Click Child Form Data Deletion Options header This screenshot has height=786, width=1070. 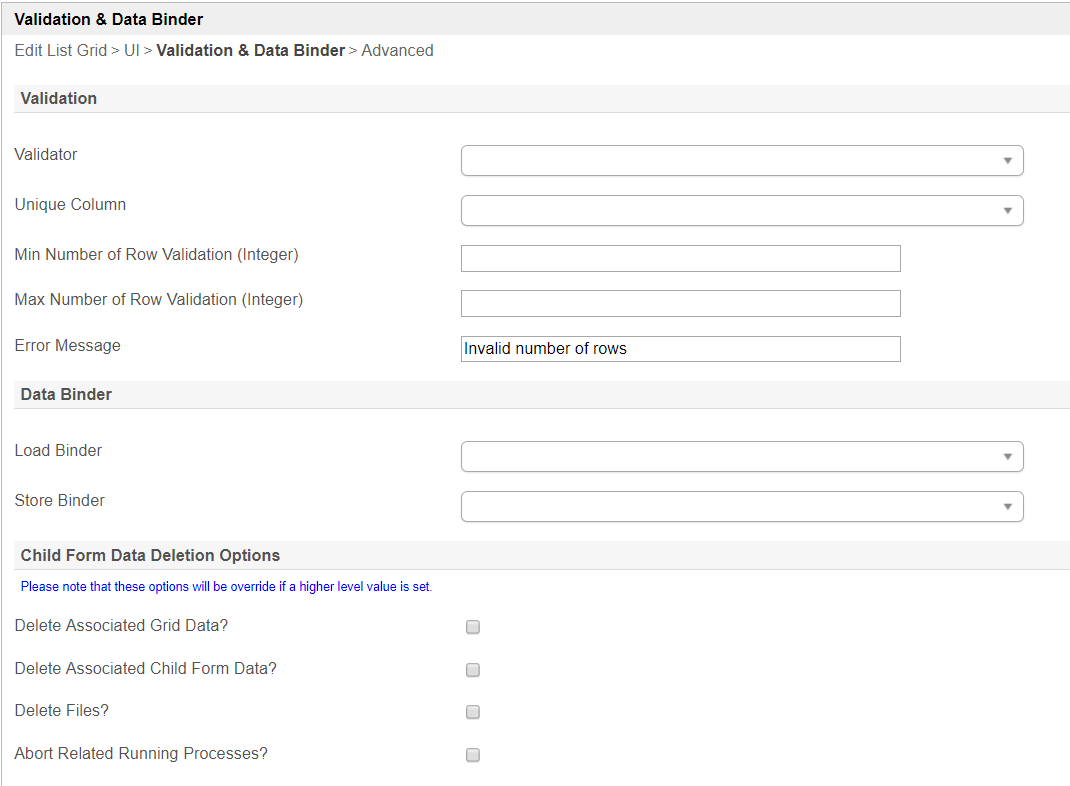(x=150, y=555)
